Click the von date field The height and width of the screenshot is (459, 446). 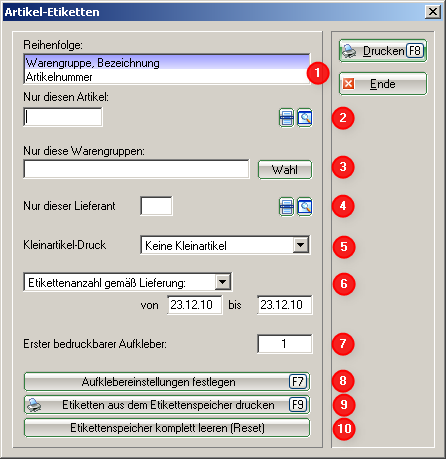coord(195,305)
